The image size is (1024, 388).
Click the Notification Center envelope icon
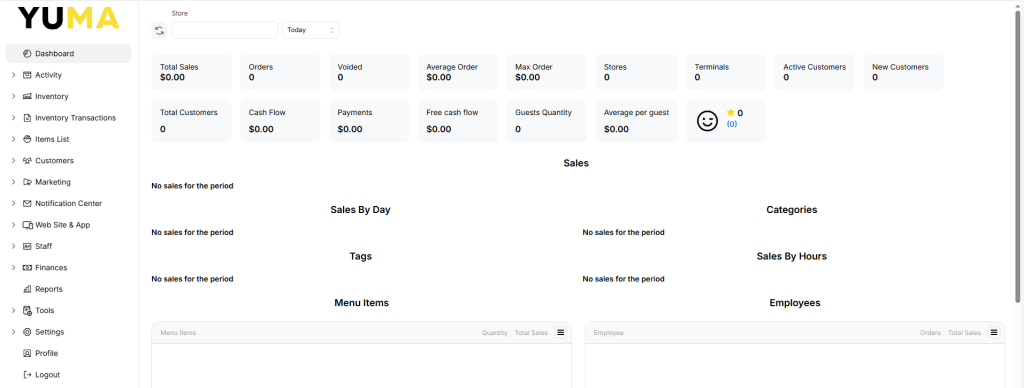pos(27,204)
